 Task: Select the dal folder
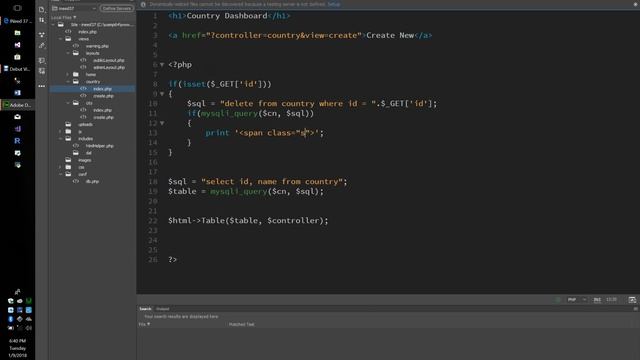coord(89,153)
